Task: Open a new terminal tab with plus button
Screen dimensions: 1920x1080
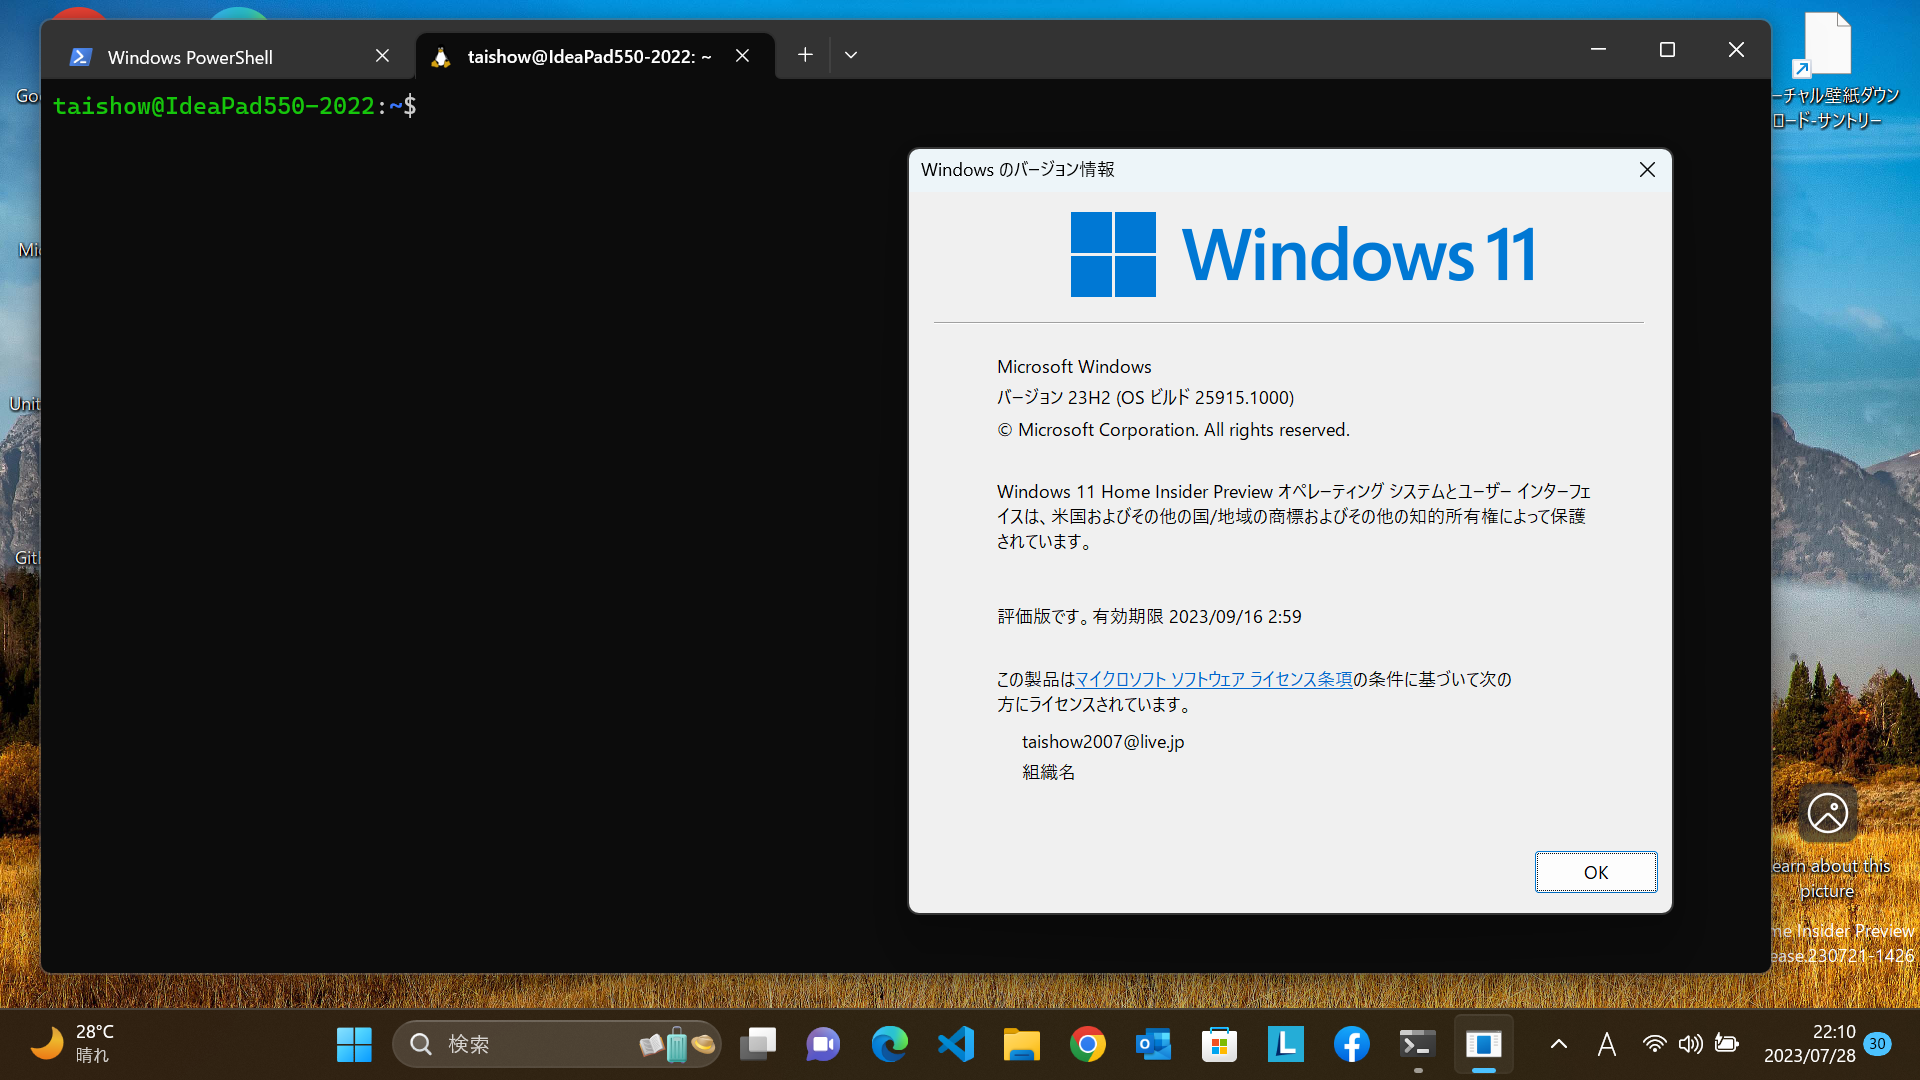Action: [805, 55]
